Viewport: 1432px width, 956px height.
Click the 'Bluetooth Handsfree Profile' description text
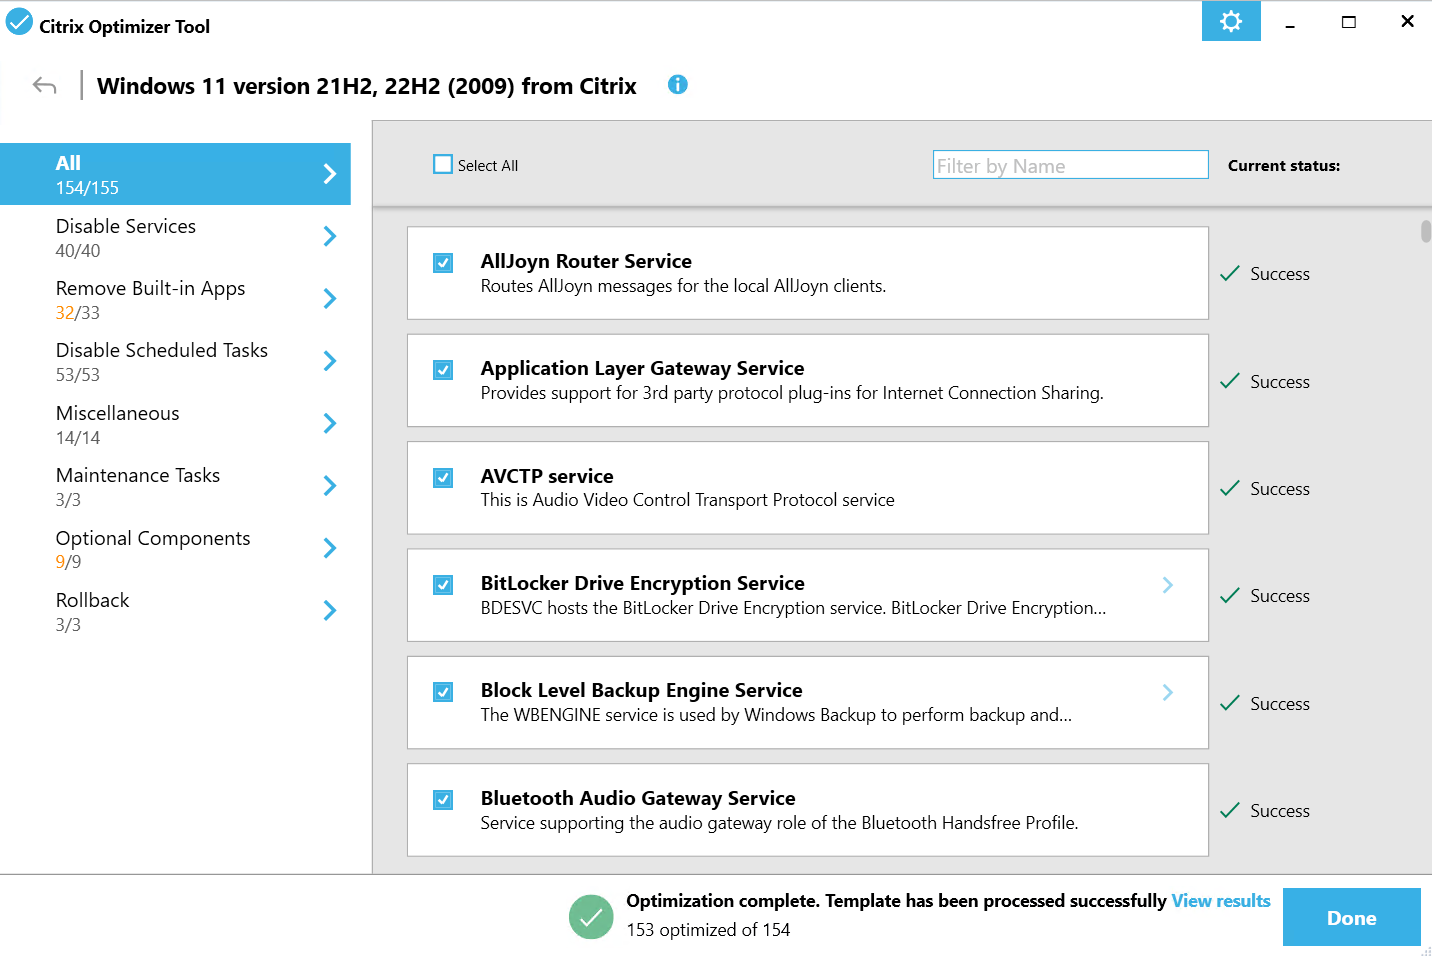[x=779, y=823]
